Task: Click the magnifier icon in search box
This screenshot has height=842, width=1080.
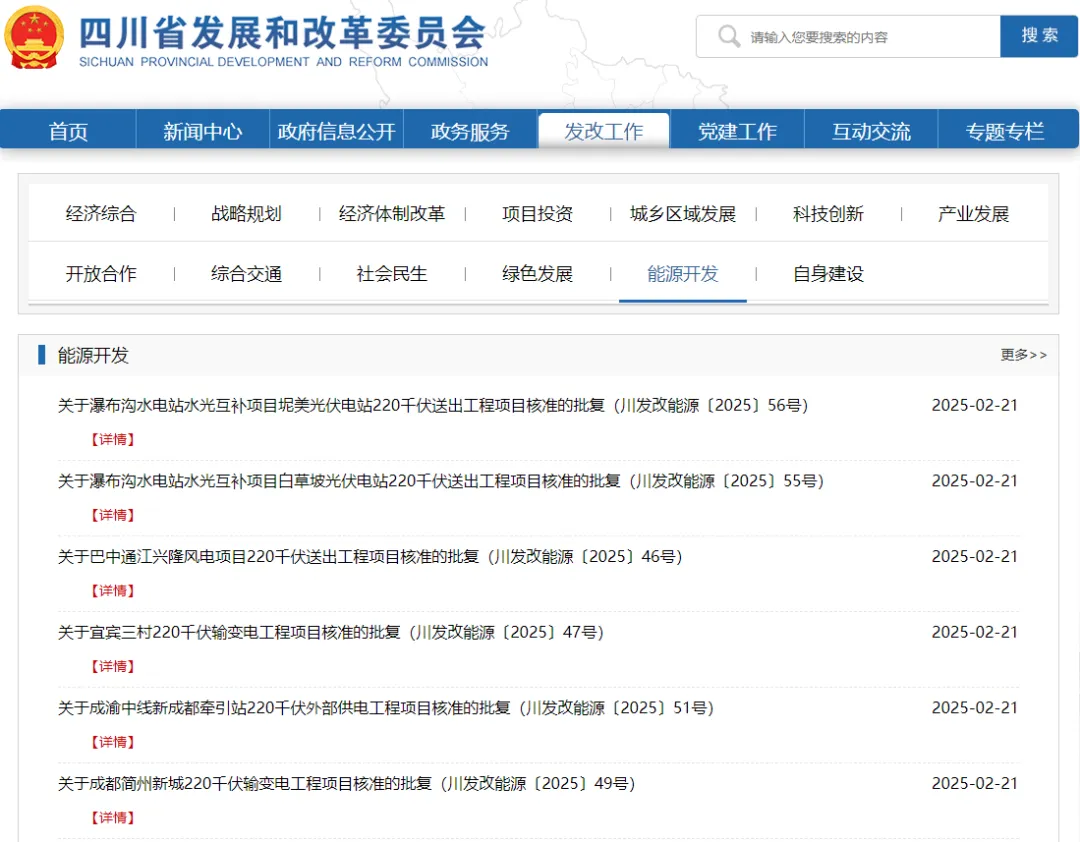Action: [x=729, y=37]
